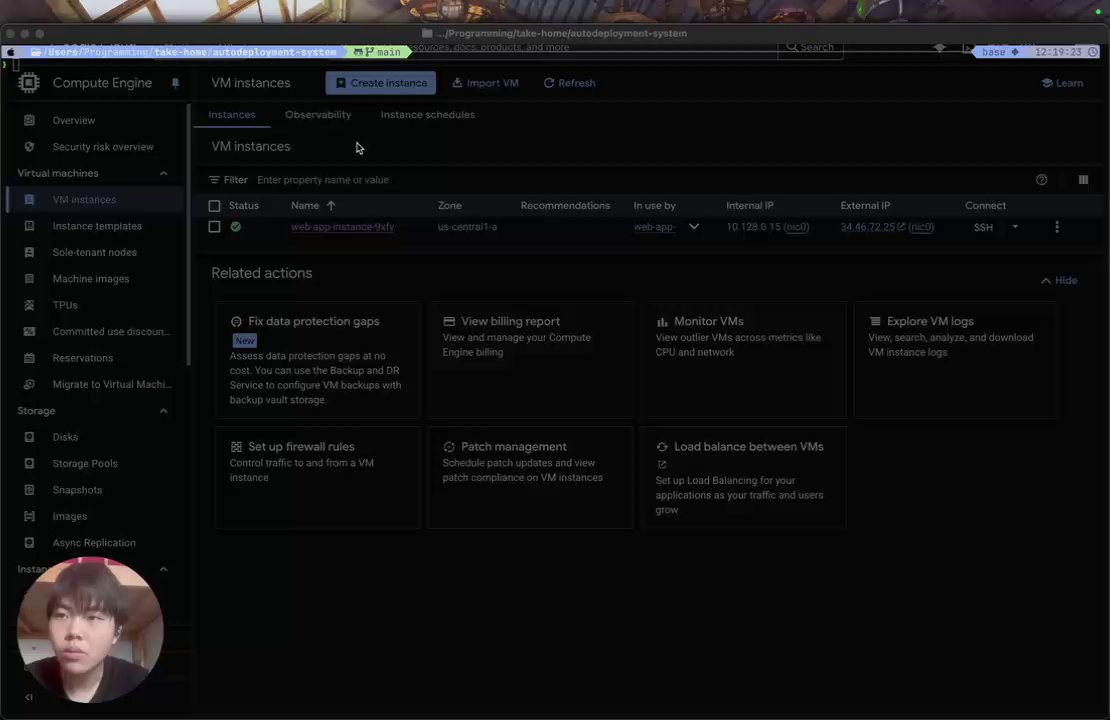The height and width of the screenshot is (720, 1110).
Task: Collapse the sidebar with bottom arrow icon
Action: pyautogui.click(x=29, y=697)
